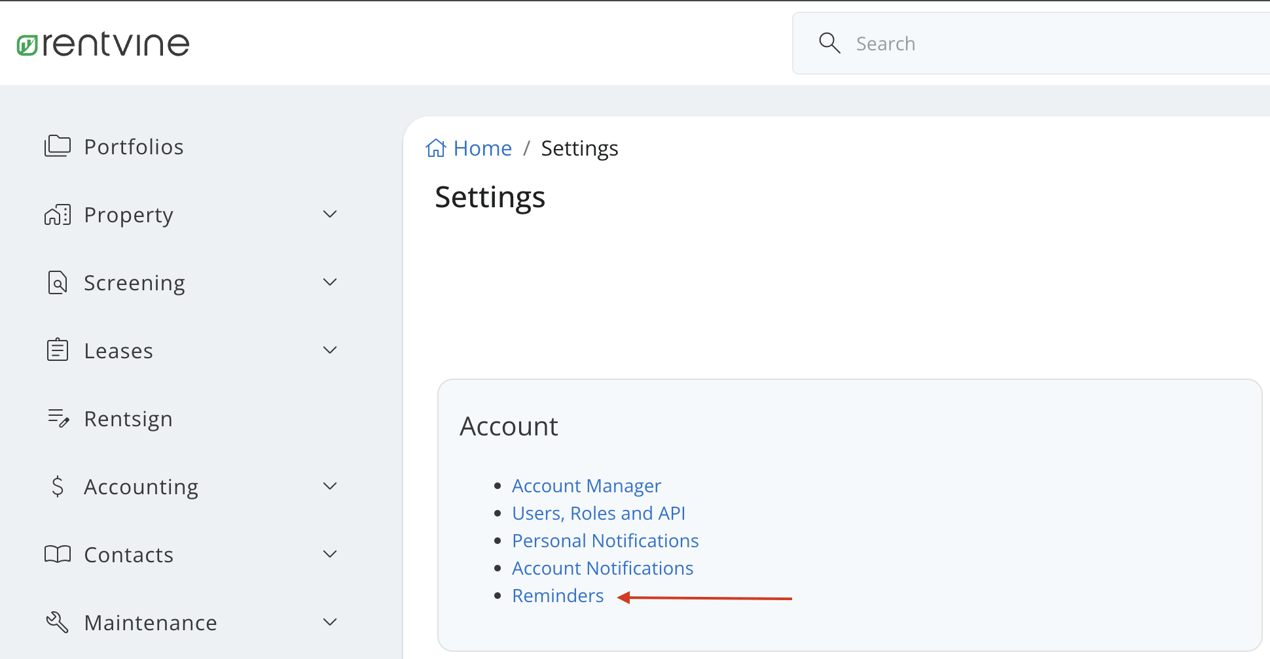Screen dimensions: 1270x659
Task: Click the Rentvine leaf logo
Action: (27, 43)
